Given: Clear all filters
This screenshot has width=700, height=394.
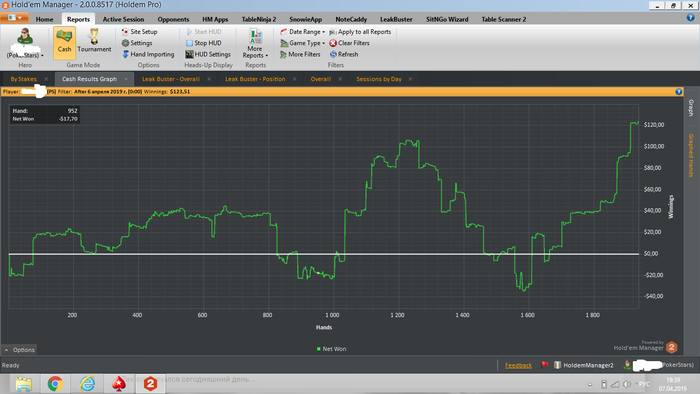Looking at the screenshot, I should (x=349, y=43).
